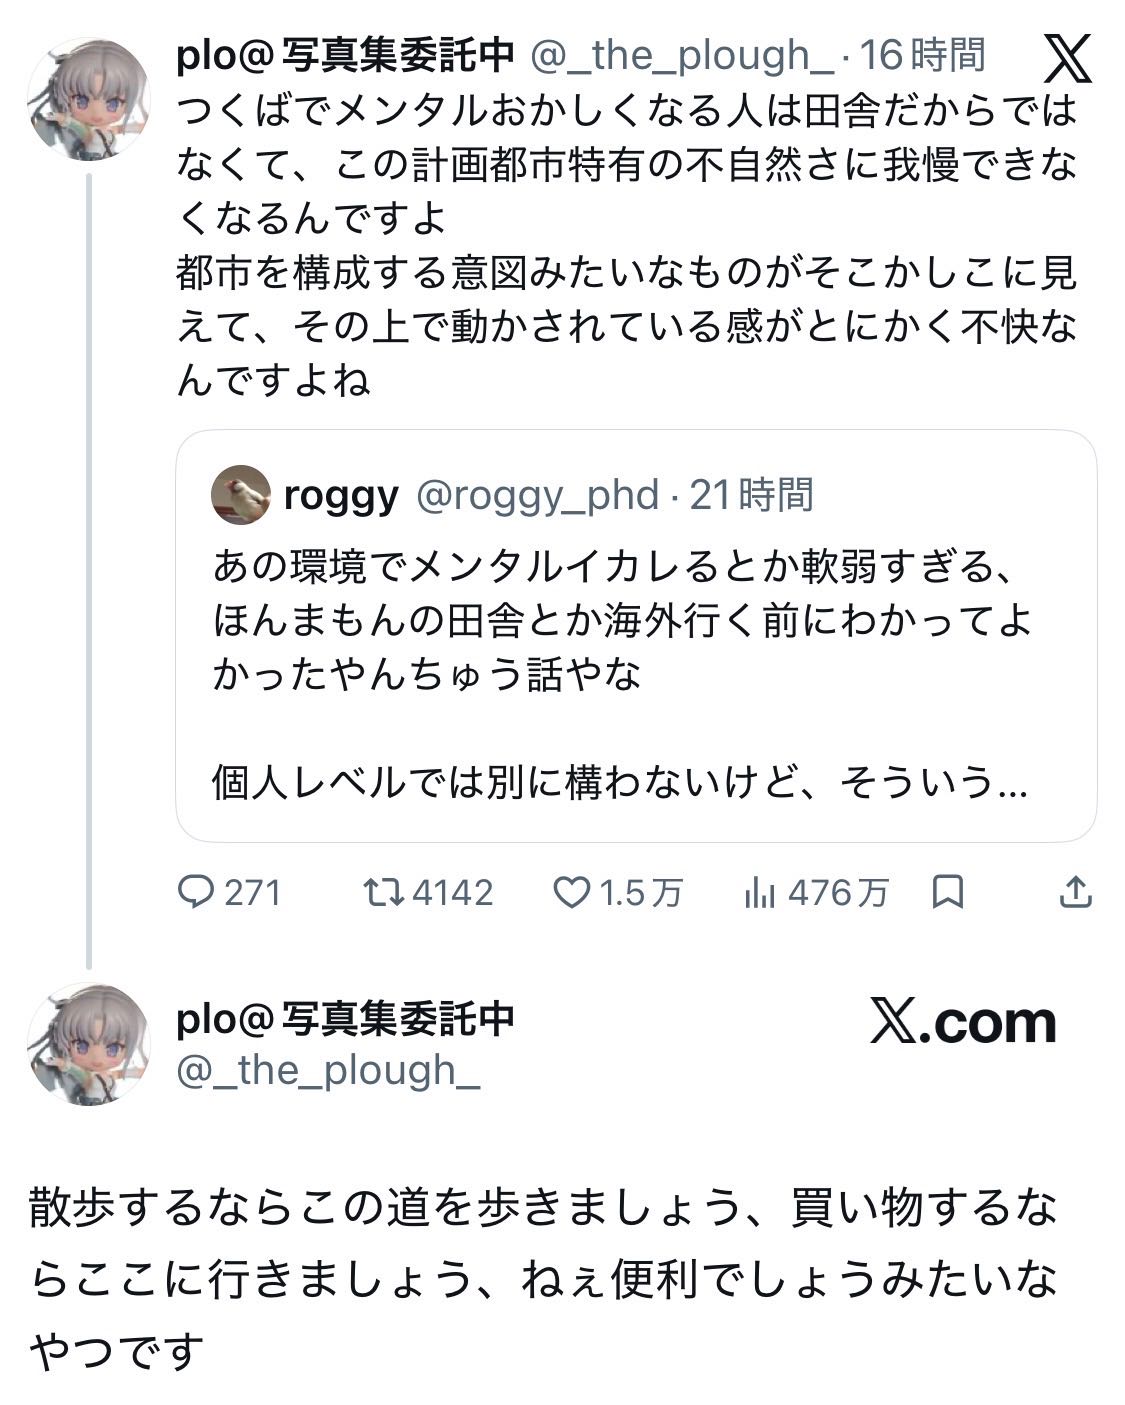Open view analytics bar chart icon
The width and height of the screenshot is (1125, 1405).
pos(760,892)
